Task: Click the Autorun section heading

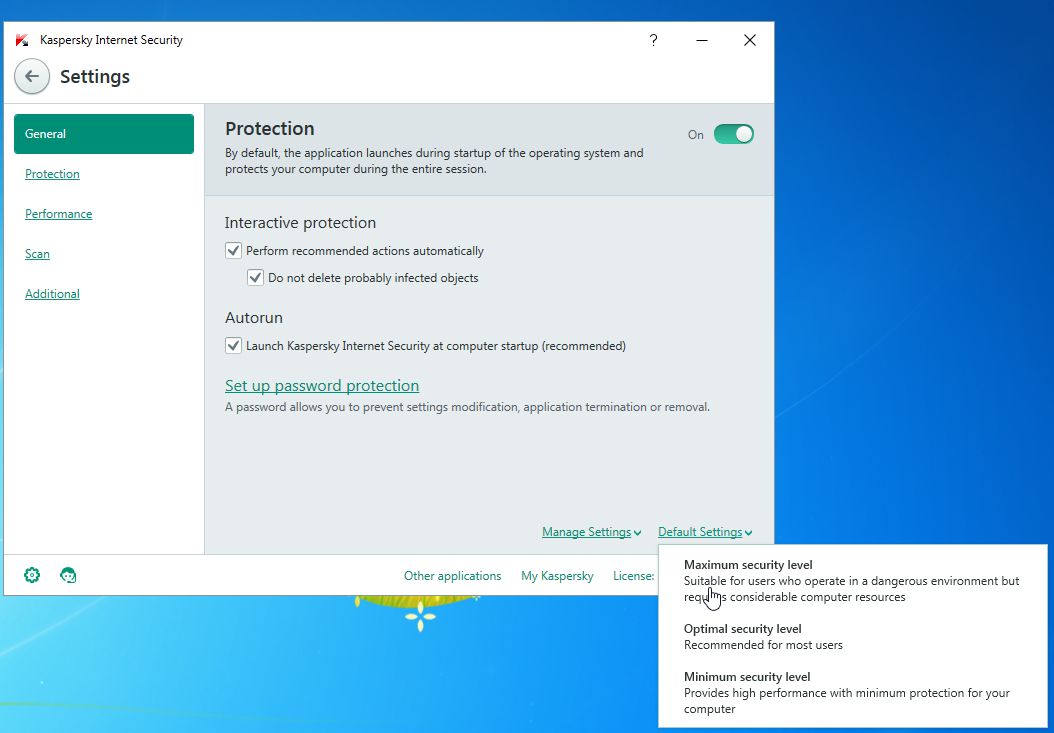Action: point(253,317)
